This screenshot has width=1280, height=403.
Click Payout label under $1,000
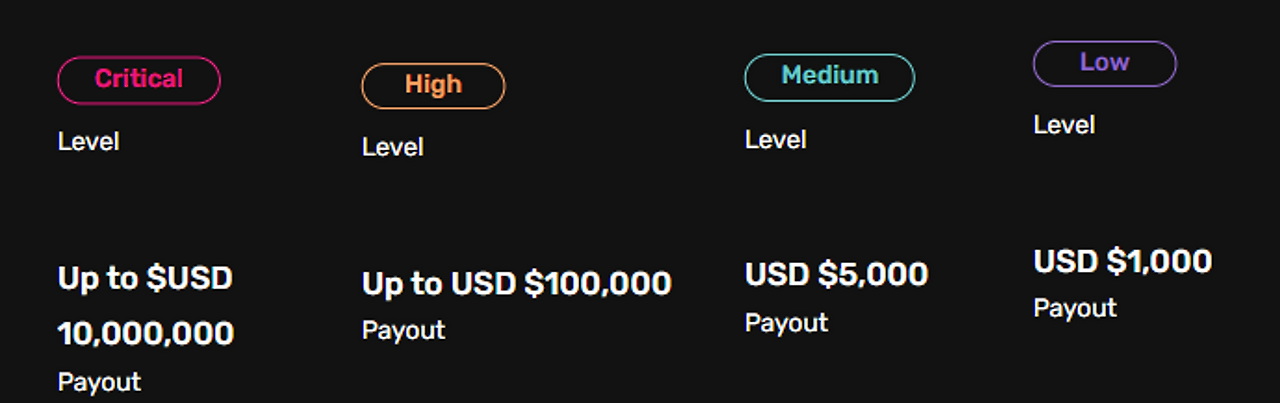click(1075, 308)
